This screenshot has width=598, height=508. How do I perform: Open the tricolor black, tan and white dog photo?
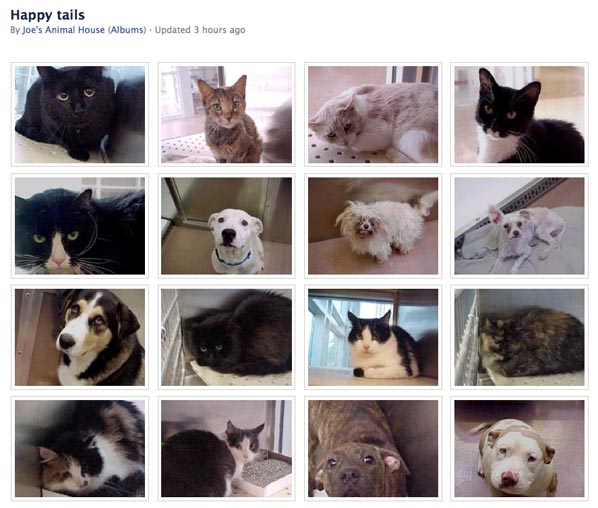[x=80, y=337]
